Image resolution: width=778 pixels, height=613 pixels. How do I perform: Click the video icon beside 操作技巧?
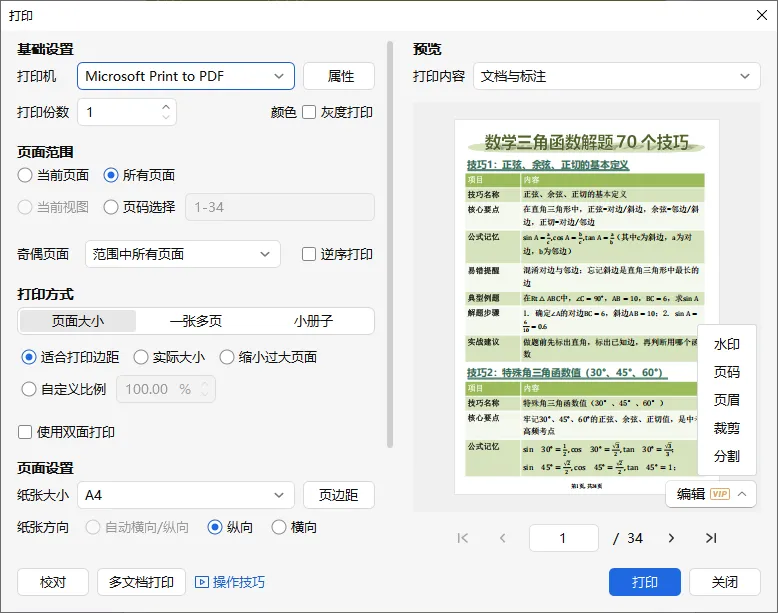pos(202,582)
